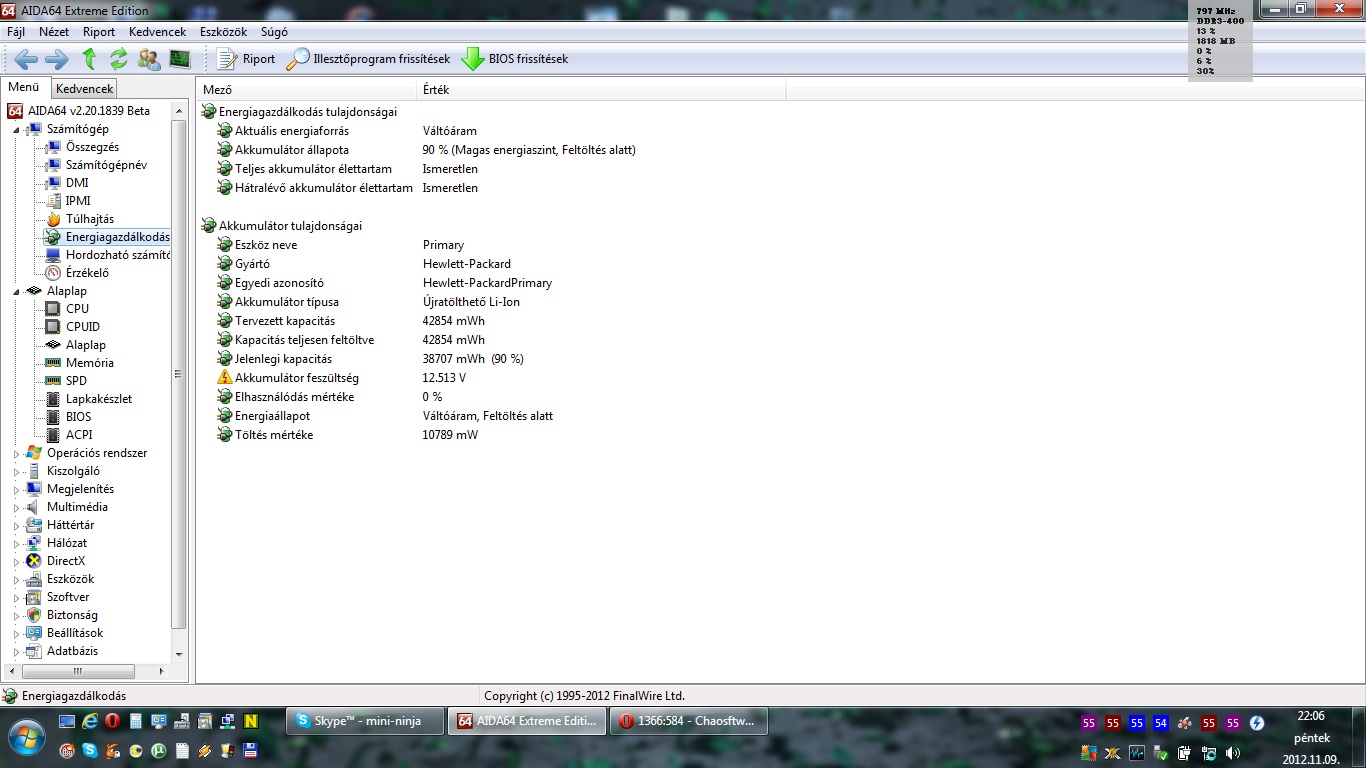Collapse the Alaplap tree node

coord(16,291)
